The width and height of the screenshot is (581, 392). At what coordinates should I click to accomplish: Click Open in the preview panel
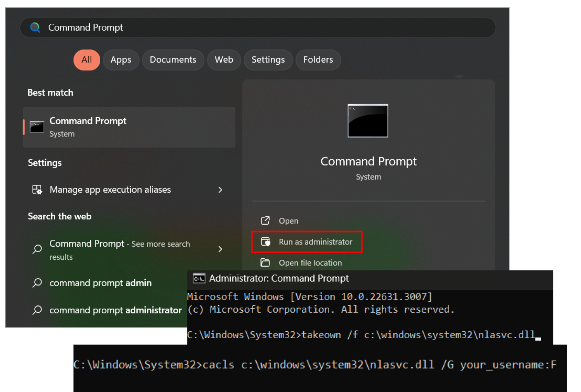click(x=288, y=221)
